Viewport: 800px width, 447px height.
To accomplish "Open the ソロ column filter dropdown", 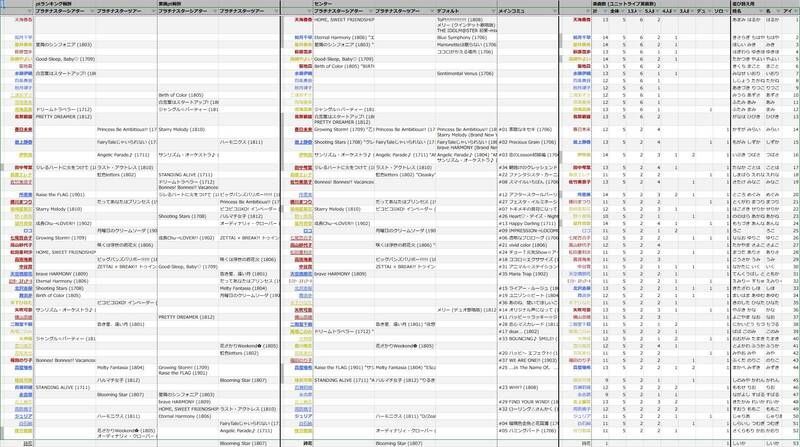I will click(x=727, y=11).
